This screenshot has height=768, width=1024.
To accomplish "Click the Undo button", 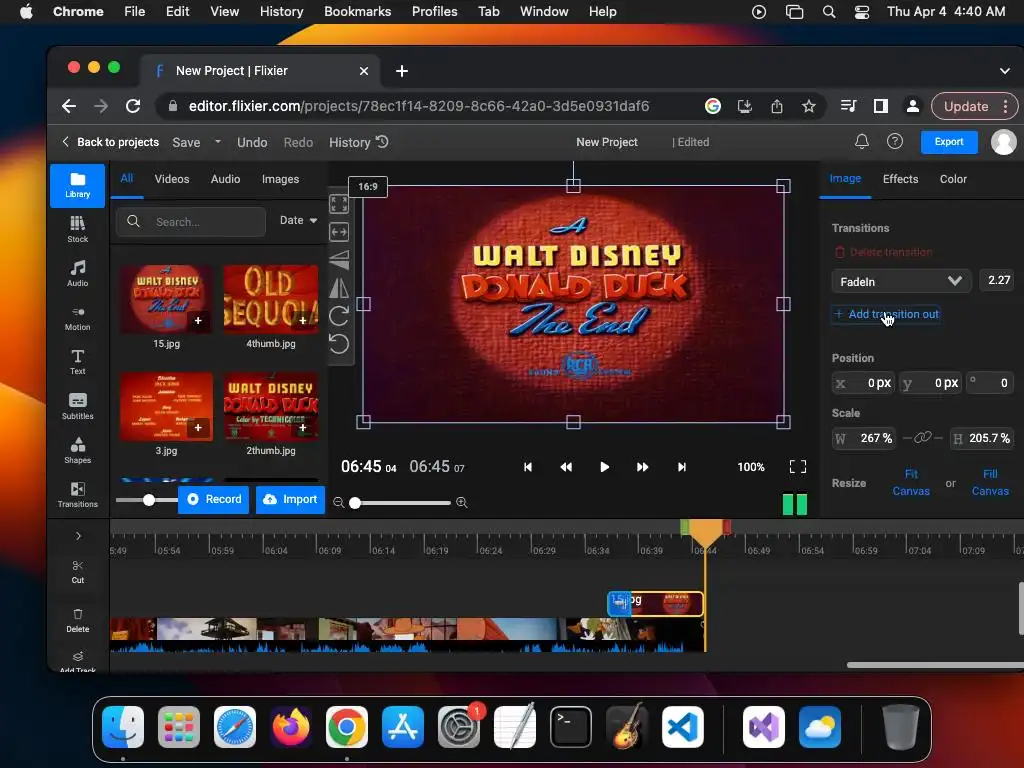I will click(252, 142).
